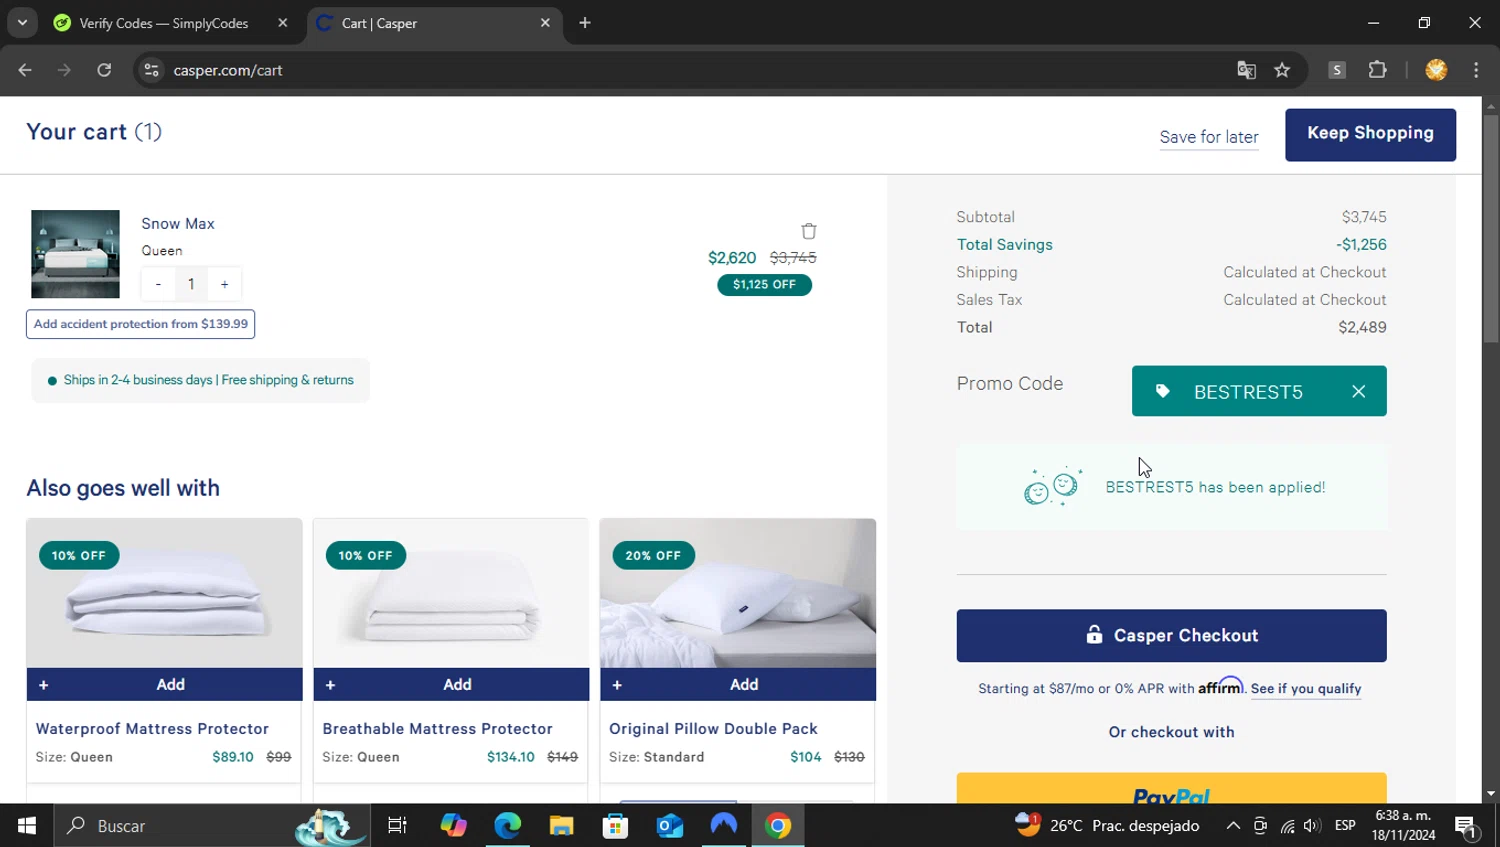View Waterproof Mattress Protector image
This screenshot has width=1500, height=847.
[x=164, y=593]
